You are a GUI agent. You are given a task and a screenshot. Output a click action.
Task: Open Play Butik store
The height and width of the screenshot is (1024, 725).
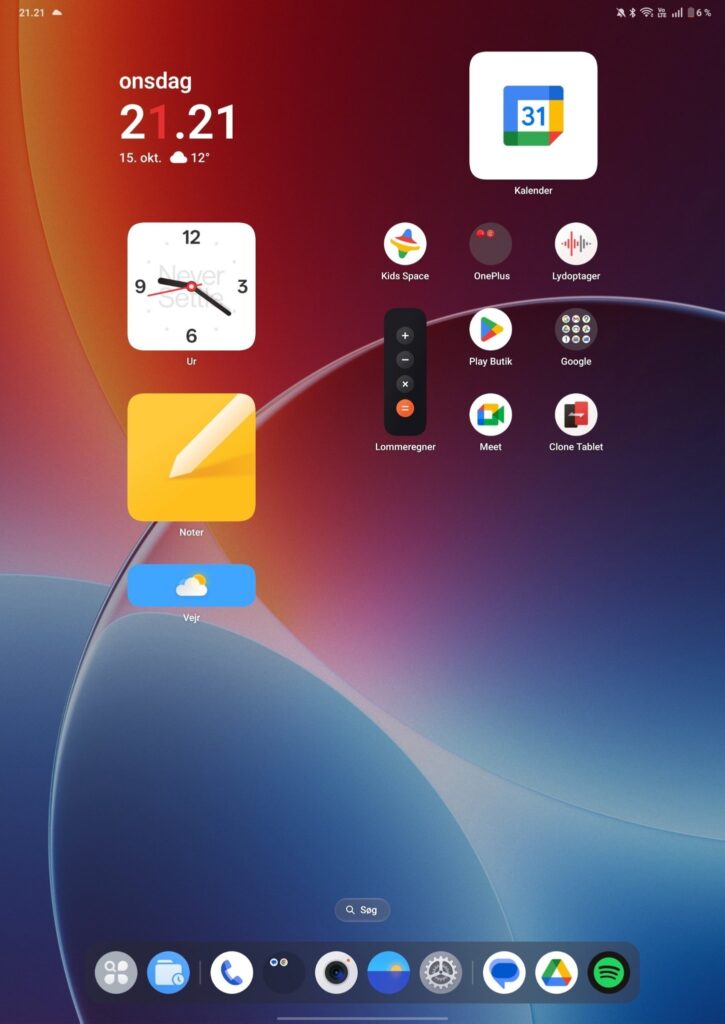point(490,329)
